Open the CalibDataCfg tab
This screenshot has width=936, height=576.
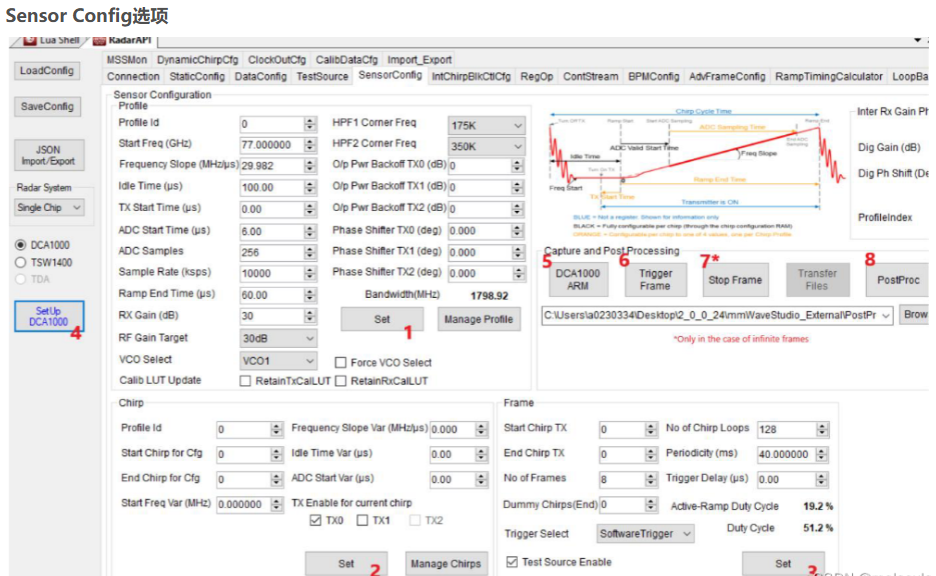click(346, 60)
